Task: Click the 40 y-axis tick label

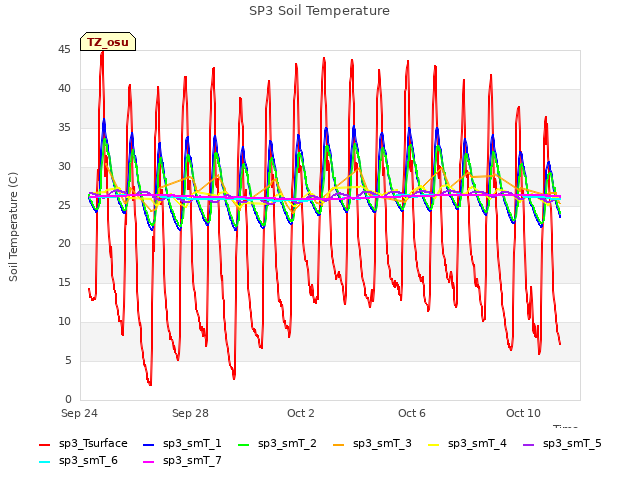Action: point(64,89)
